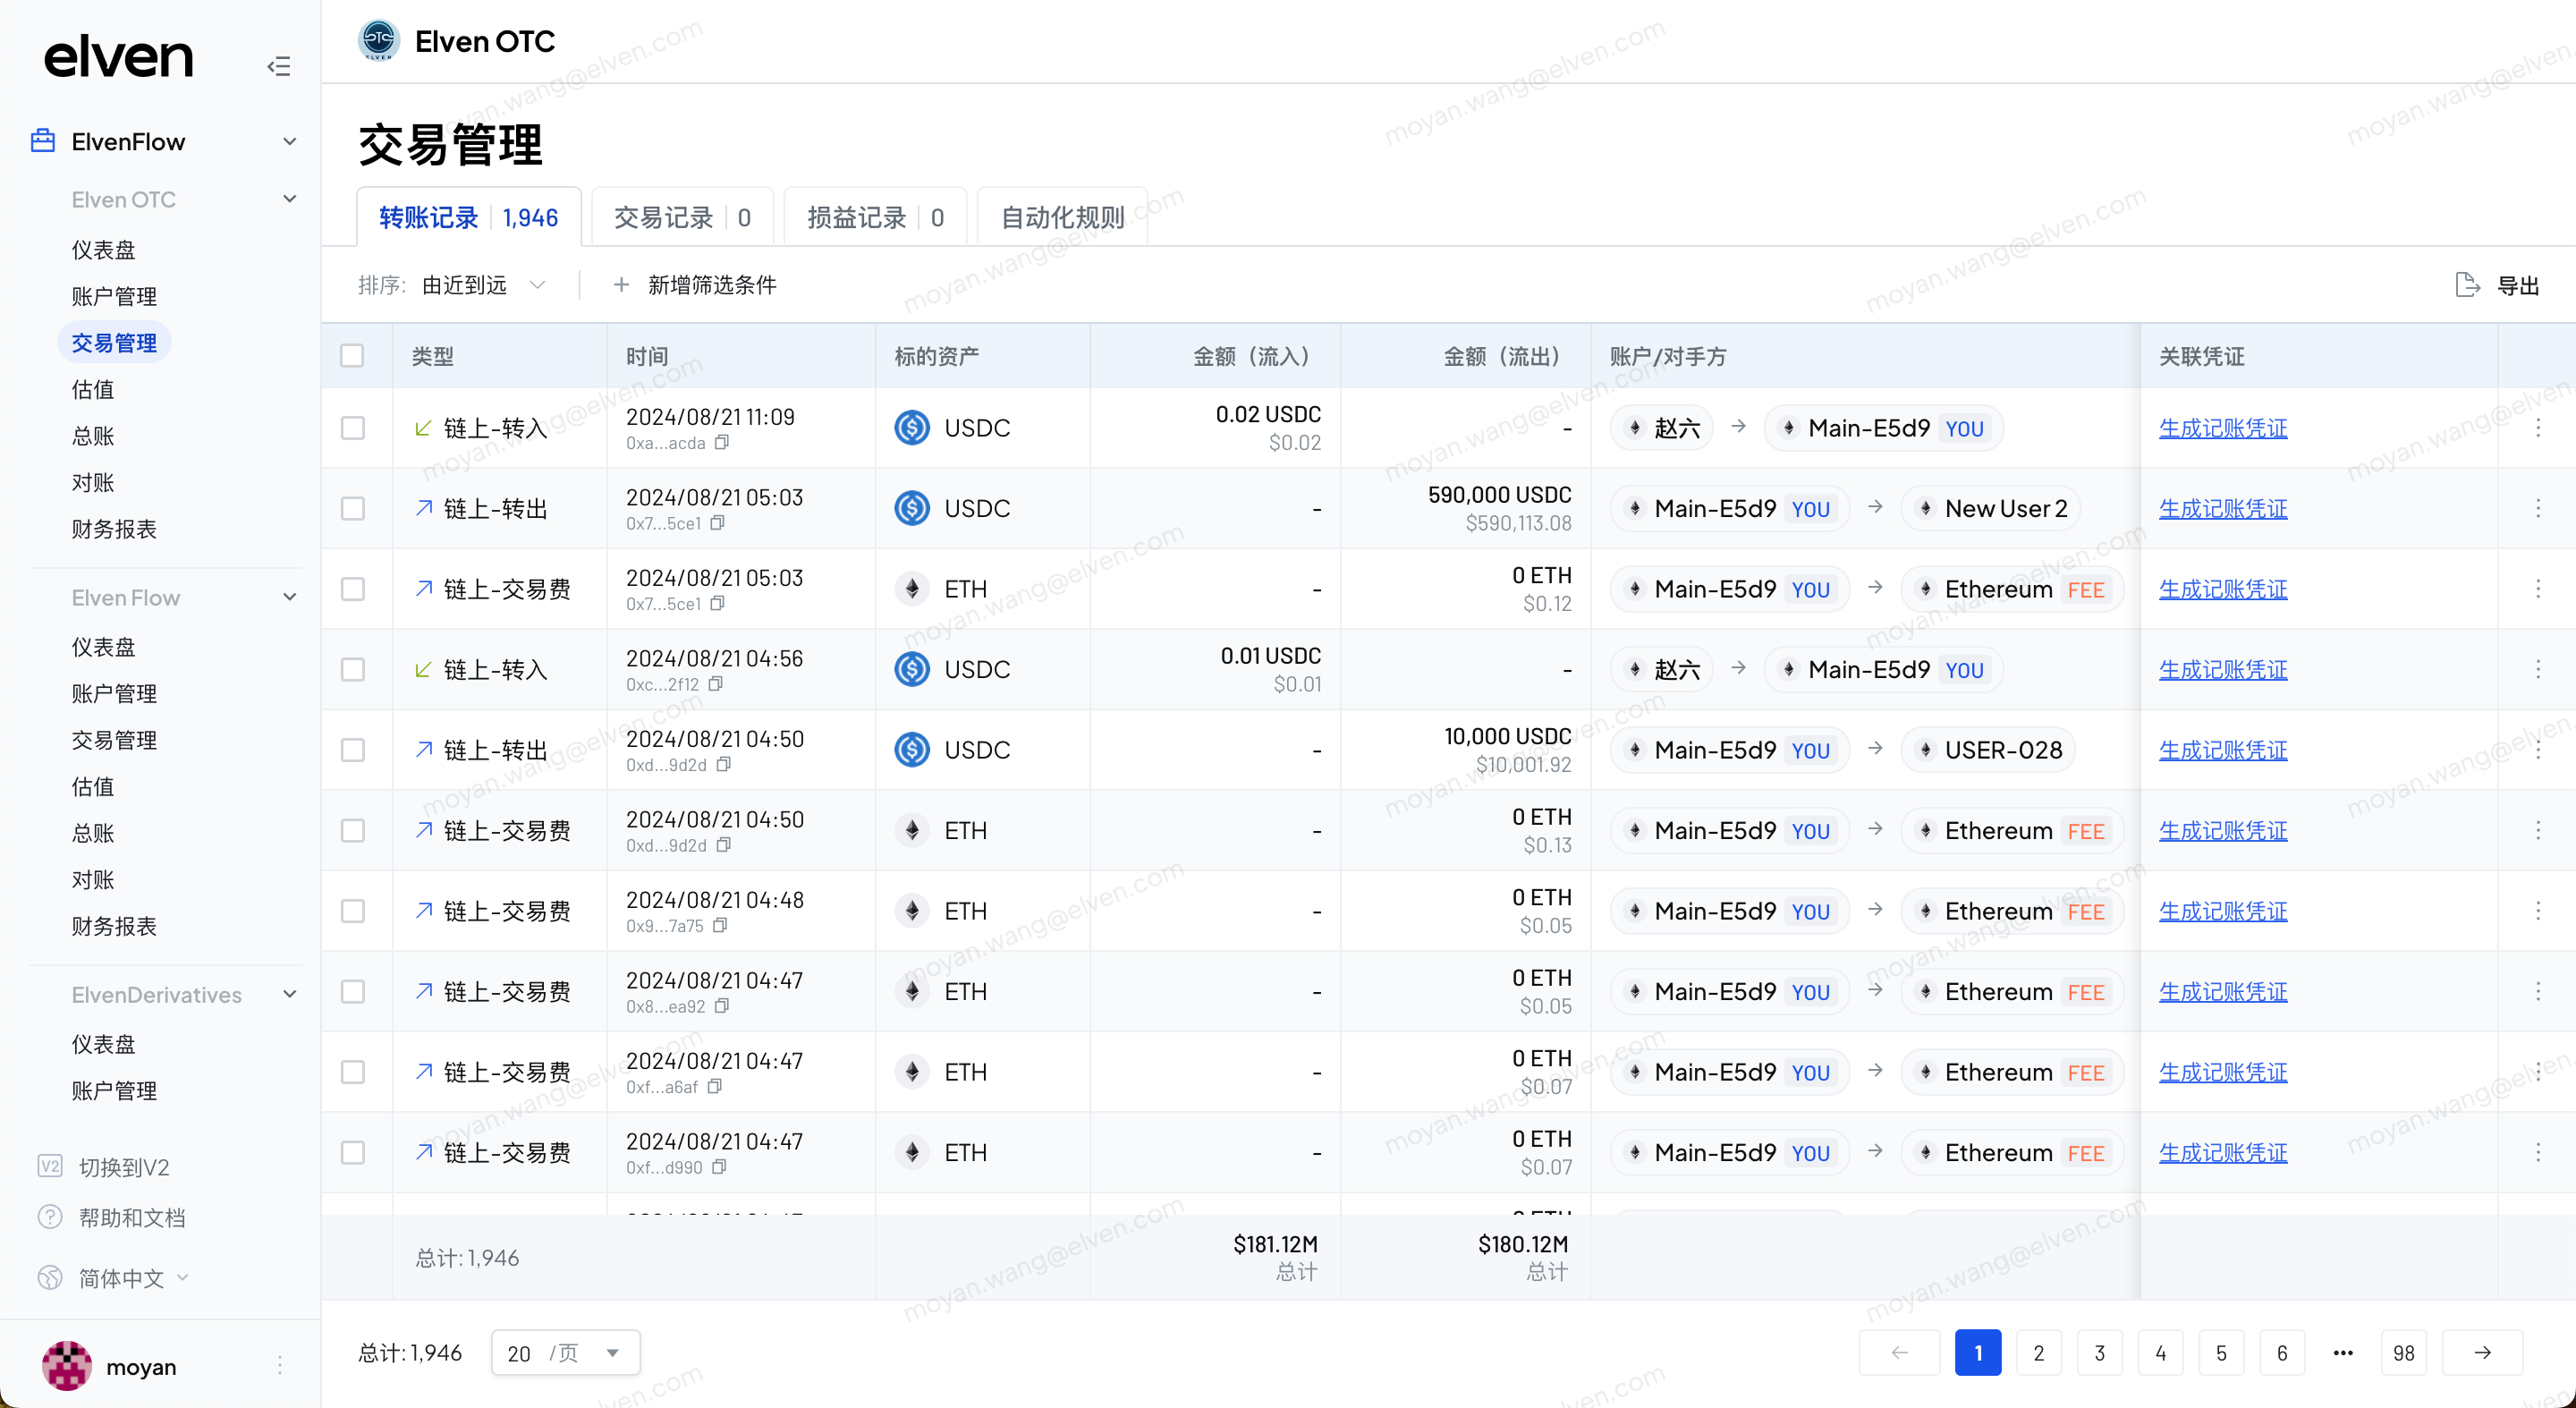Viewport: 2576px width, 1408px height.
Task: Click the export file icon
Action: [2466, 285]
